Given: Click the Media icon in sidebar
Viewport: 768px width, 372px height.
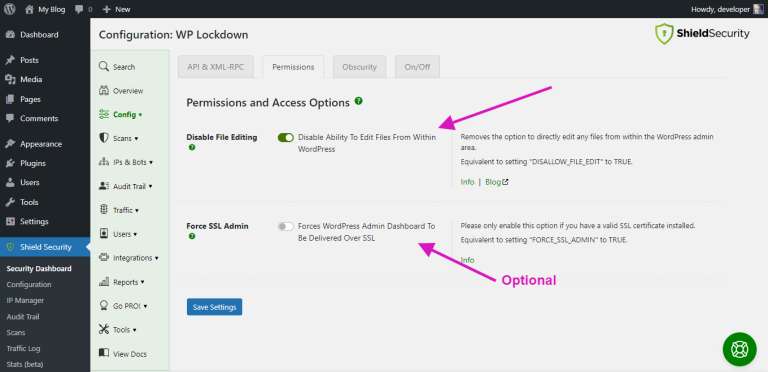Looking at the screenshot, I should click(10, 79).
